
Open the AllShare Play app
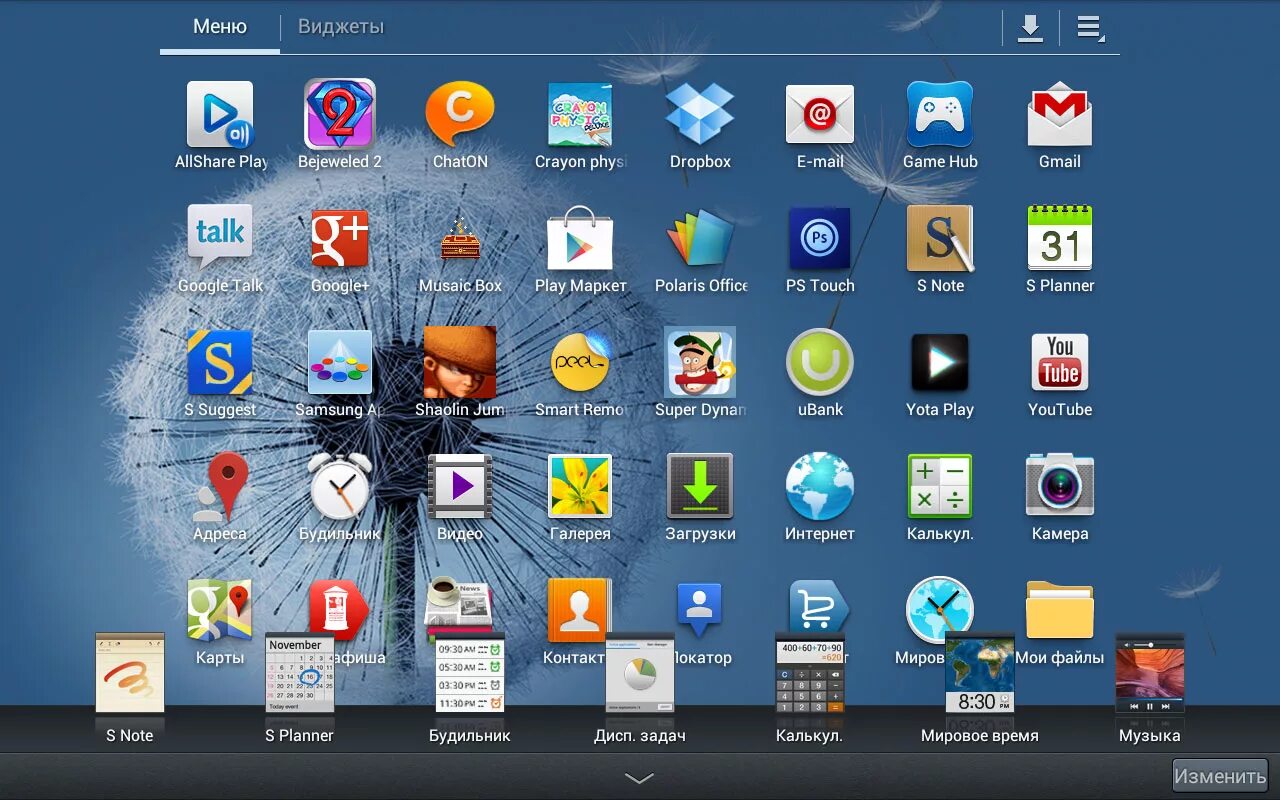(220, 115)
